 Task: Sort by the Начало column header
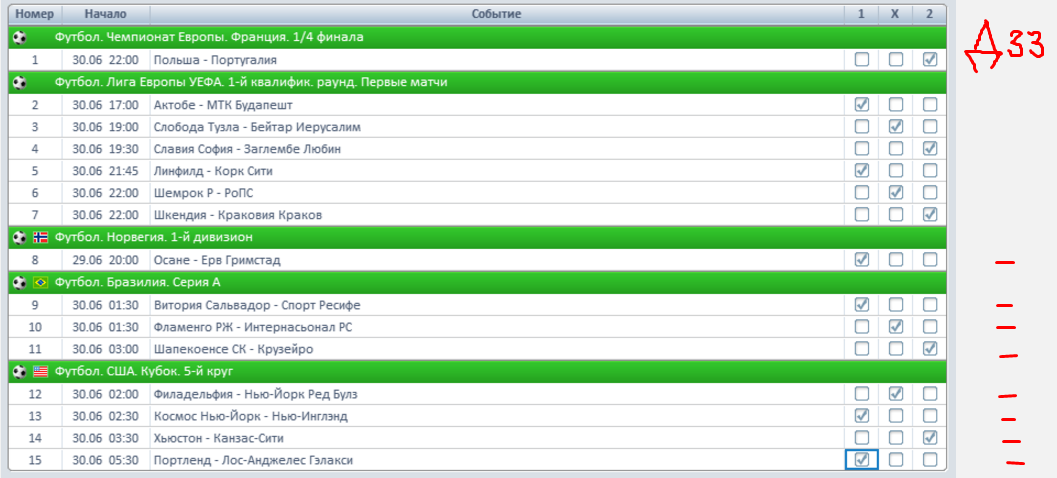coord(107,14)
